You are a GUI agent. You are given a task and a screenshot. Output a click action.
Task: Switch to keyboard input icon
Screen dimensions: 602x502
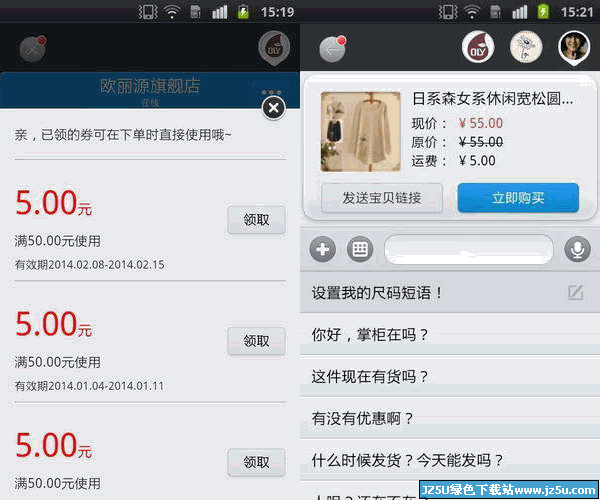[360, 250]
